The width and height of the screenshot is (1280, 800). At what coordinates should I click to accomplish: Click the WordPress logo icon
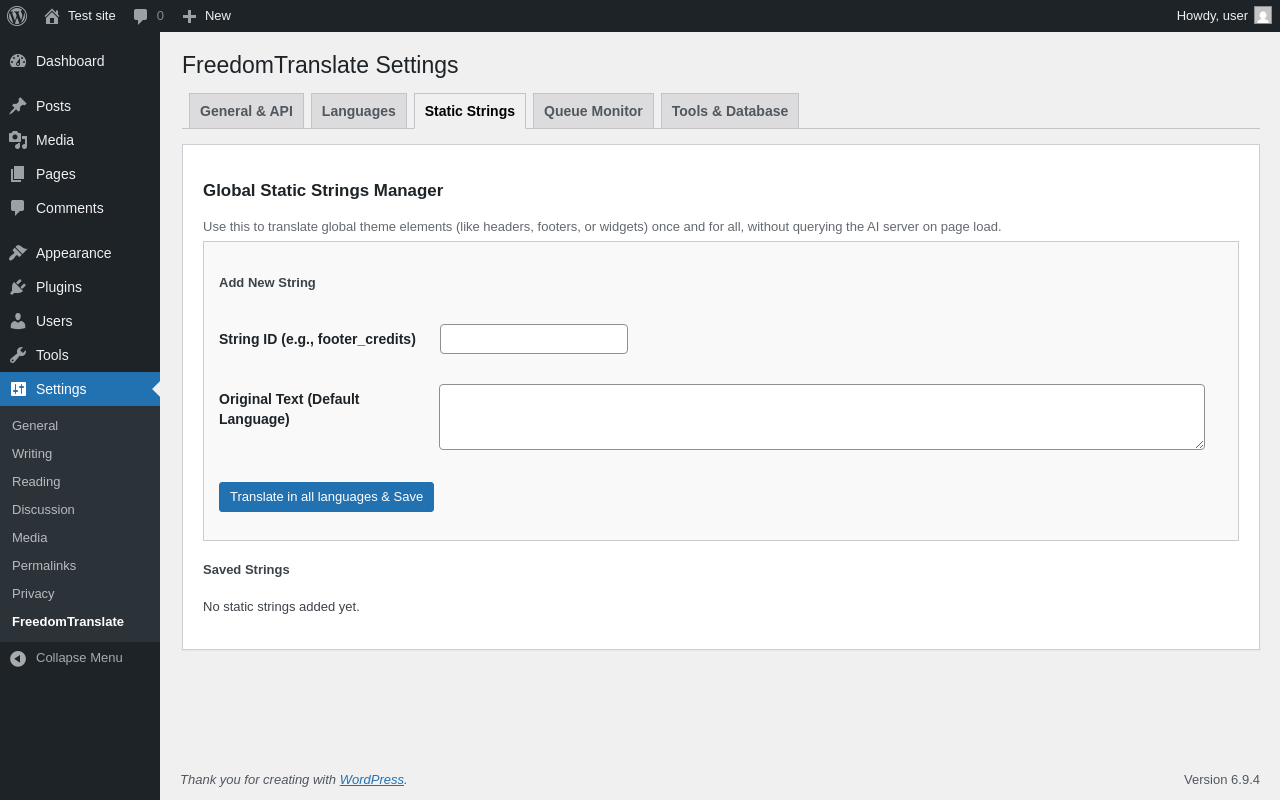click(x=17, y=16)
